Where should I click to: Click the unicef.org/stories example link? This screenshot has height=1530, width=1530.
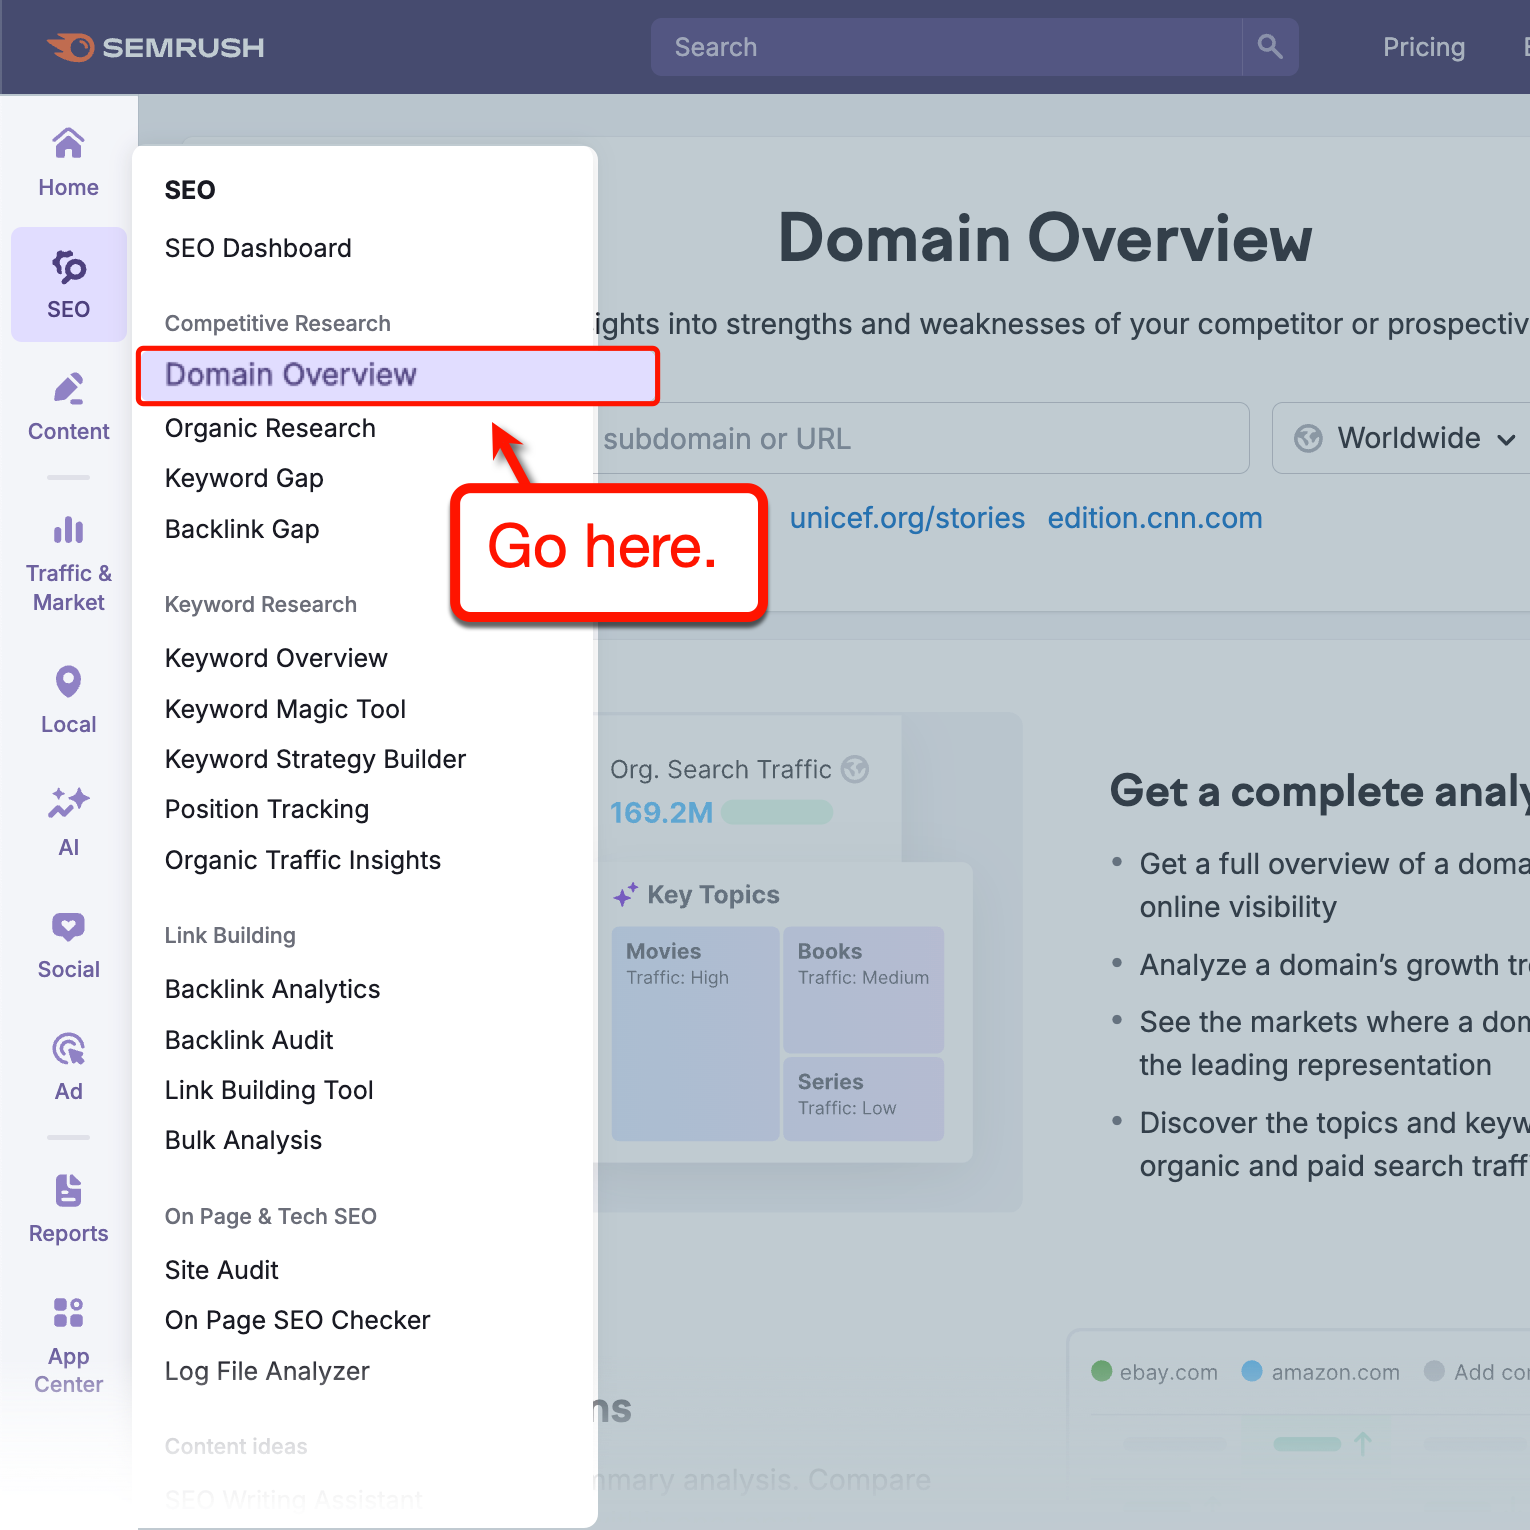(x=906, y=518)
